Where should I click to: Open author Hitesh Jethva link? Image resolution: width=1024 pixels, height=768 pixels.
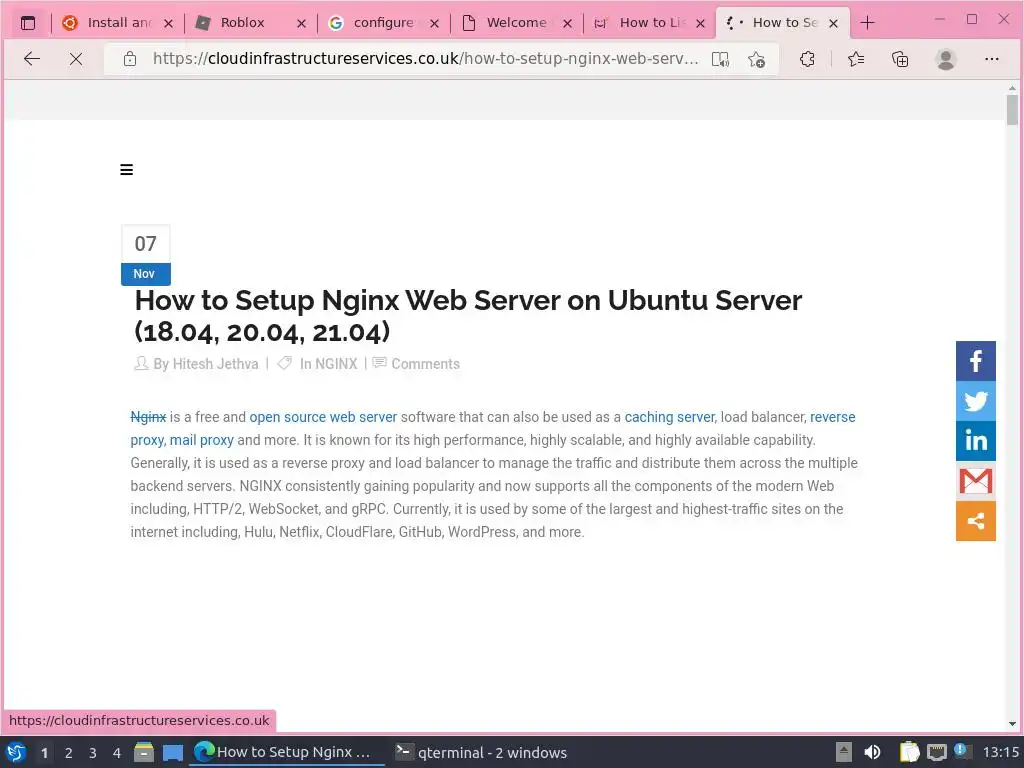(215, 364)
